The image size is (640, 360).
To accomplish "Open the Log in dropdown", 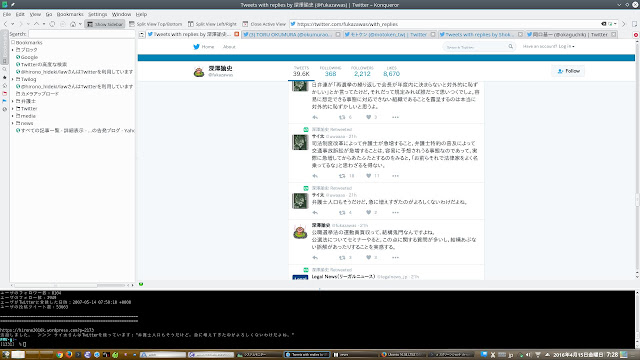I will click(x=549, y=47).
